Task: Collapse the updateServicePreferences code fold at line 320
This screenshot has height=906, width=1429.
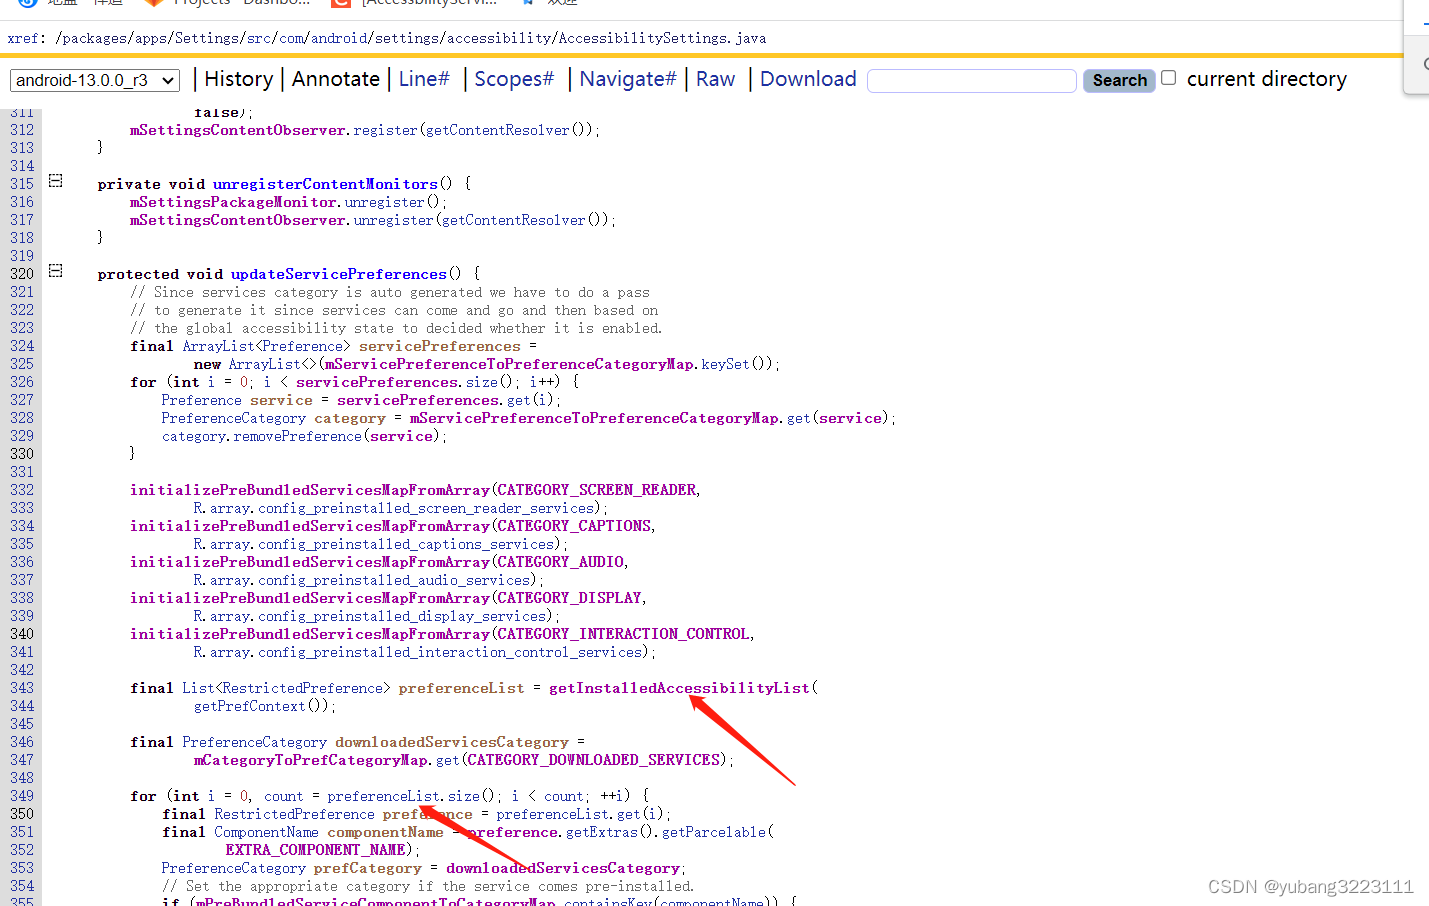Action: 55,270
